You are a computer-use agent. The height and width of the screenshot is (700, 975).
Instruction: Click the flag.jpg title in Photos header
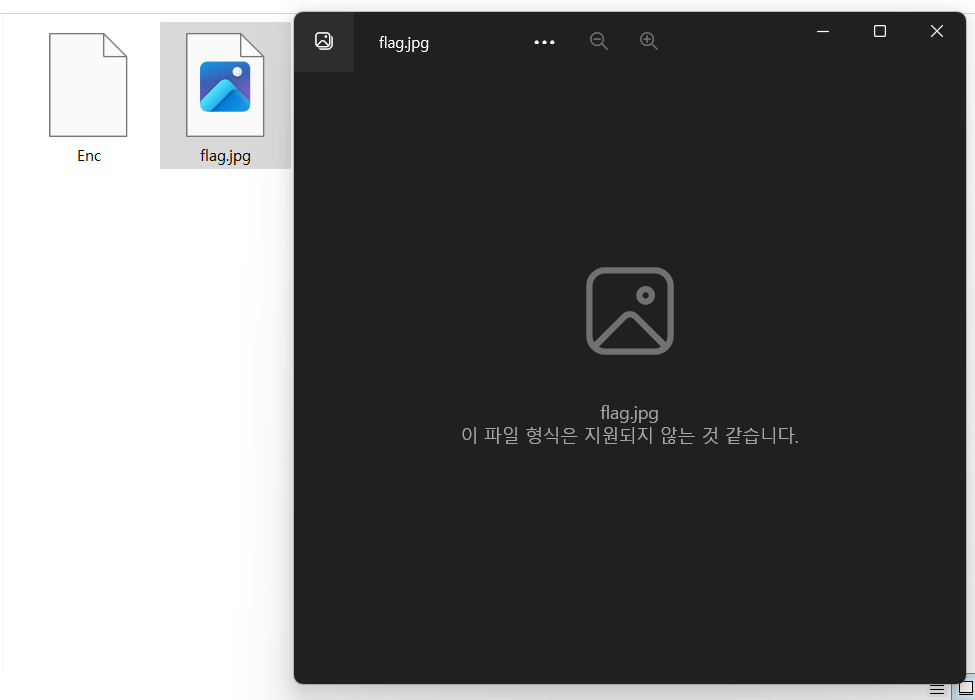tap(404, 43)
